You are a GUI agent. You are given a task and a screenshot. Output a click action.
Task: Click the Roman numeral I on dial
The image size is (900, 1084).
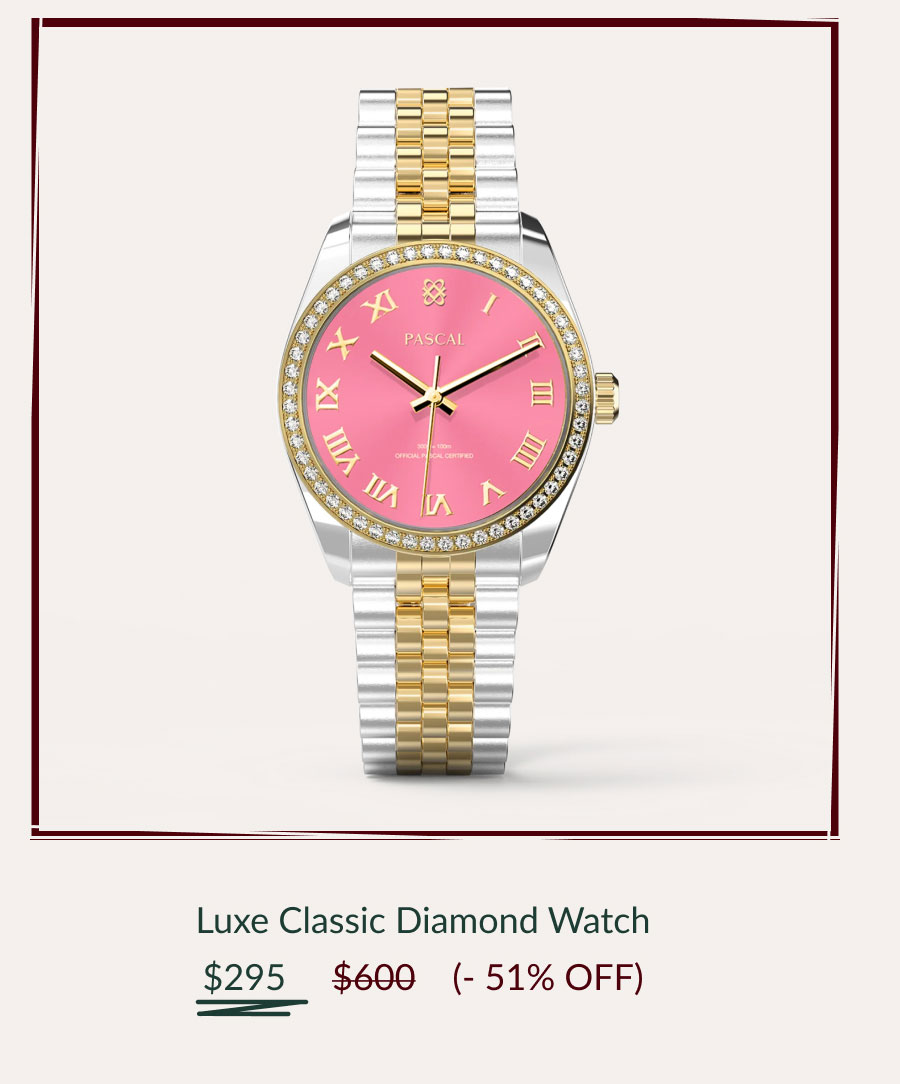point(489,304)
